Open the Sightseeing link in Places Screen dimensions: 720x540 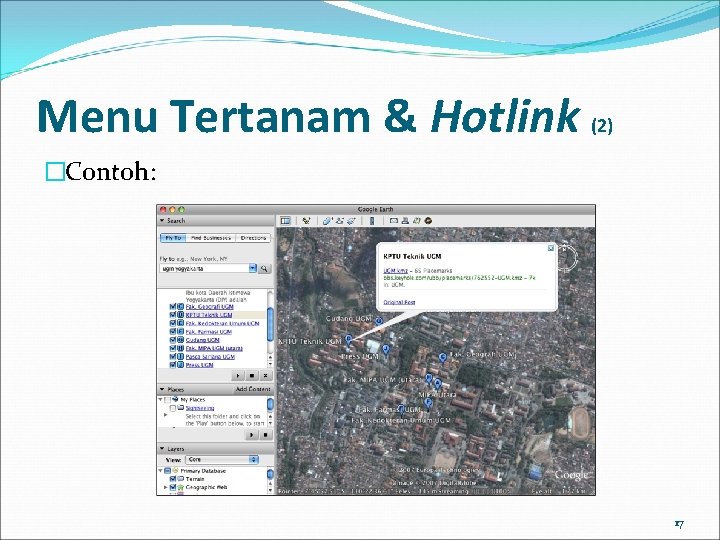click(x=200, y=408)
